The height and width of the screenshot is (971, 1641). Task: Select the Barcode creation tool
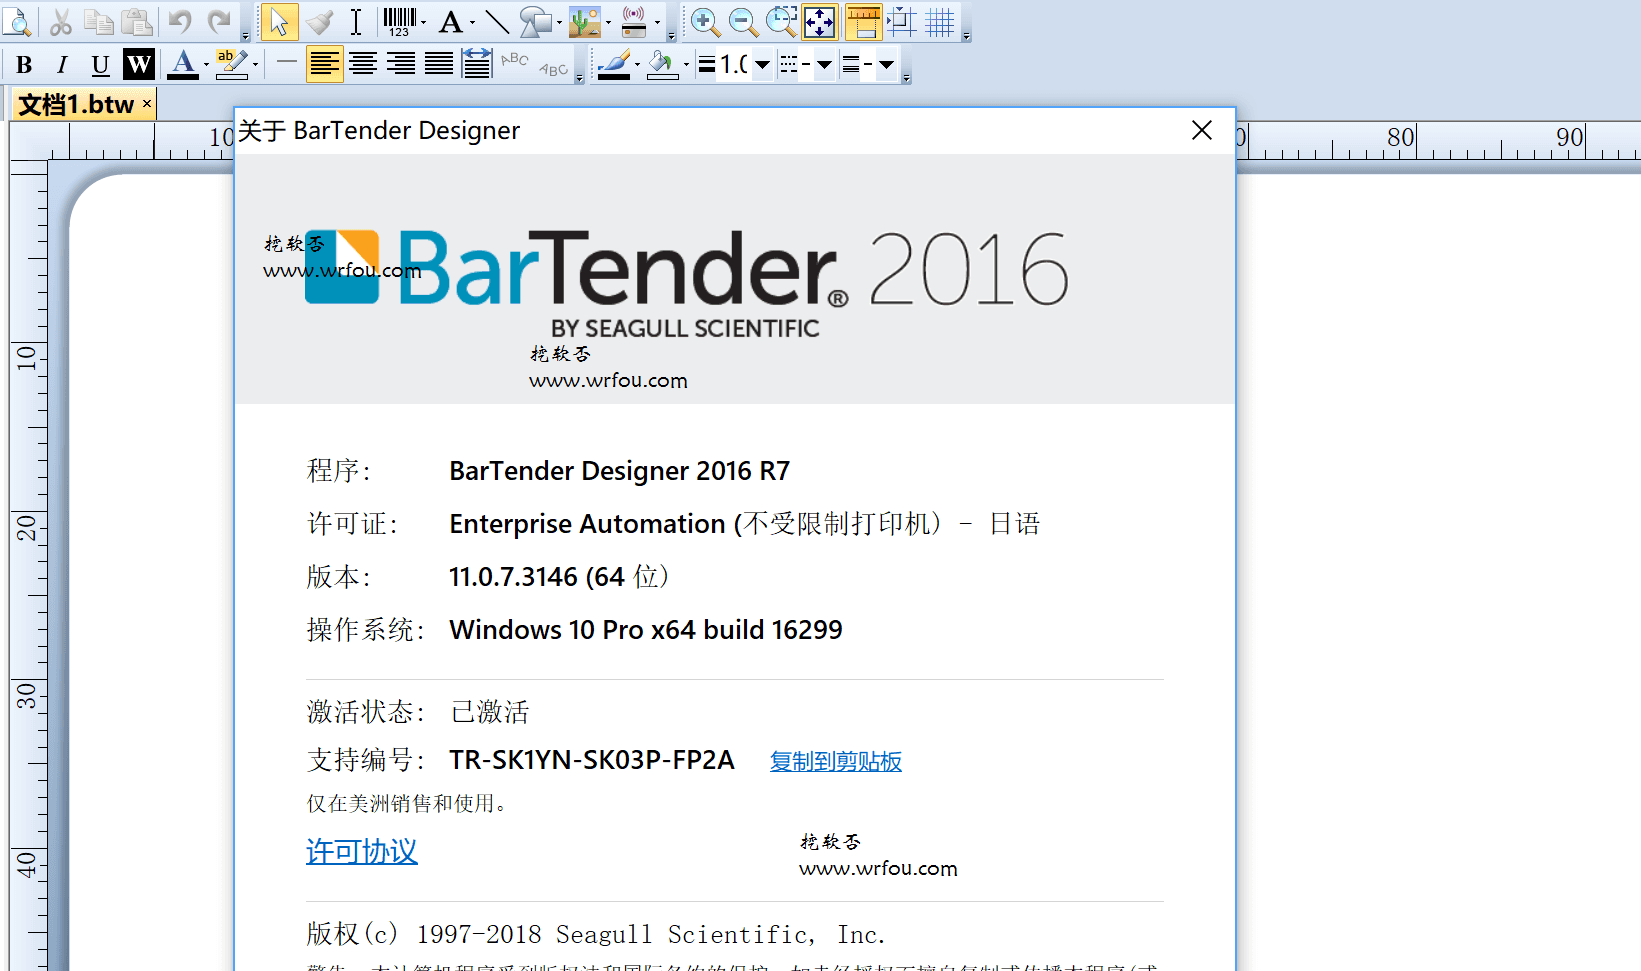click(398, 21)
